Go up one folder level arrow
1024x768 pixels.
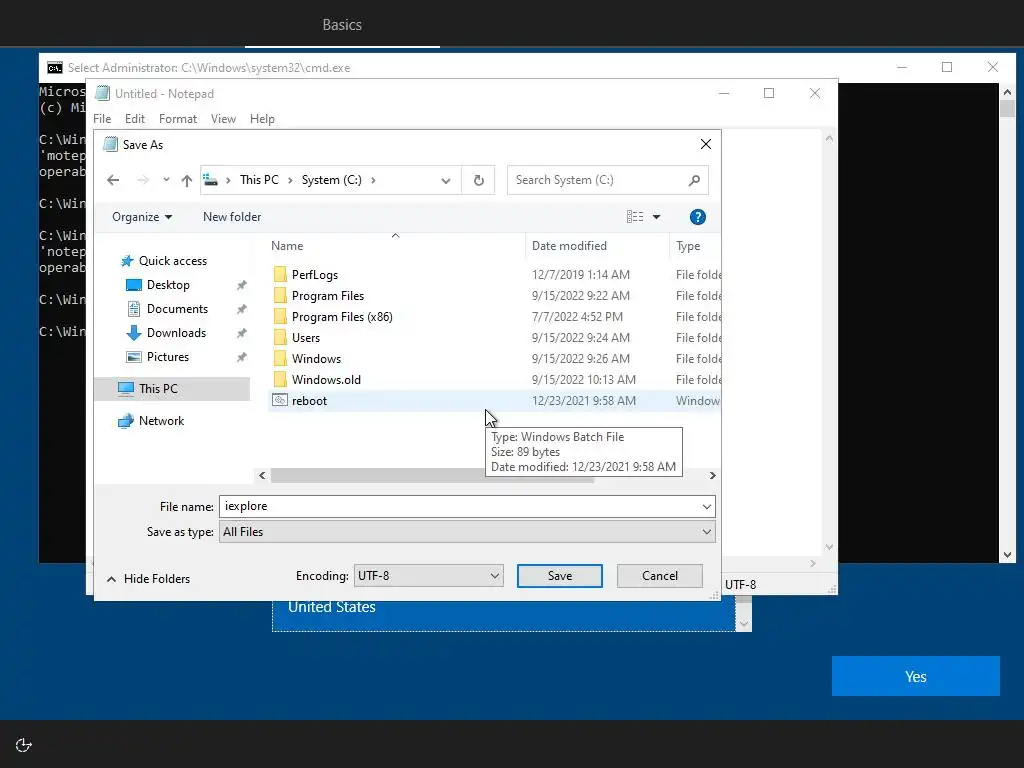tap(187, 180)
